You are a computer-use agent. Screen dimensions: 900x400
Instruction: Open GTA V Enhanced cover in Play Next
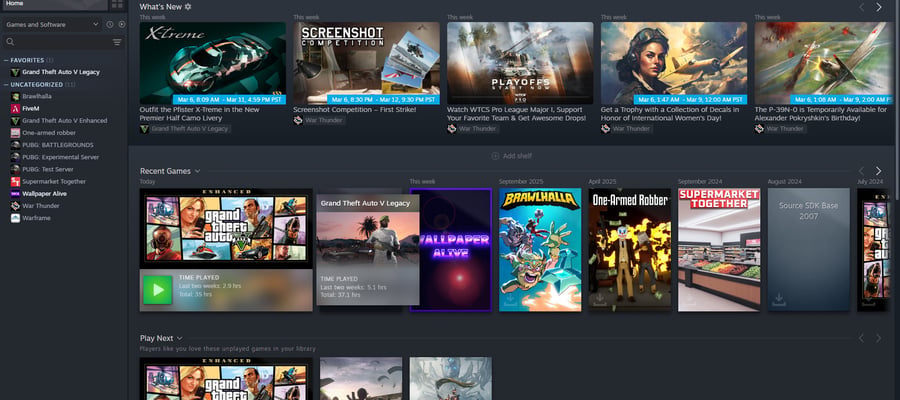coord(226,379)
